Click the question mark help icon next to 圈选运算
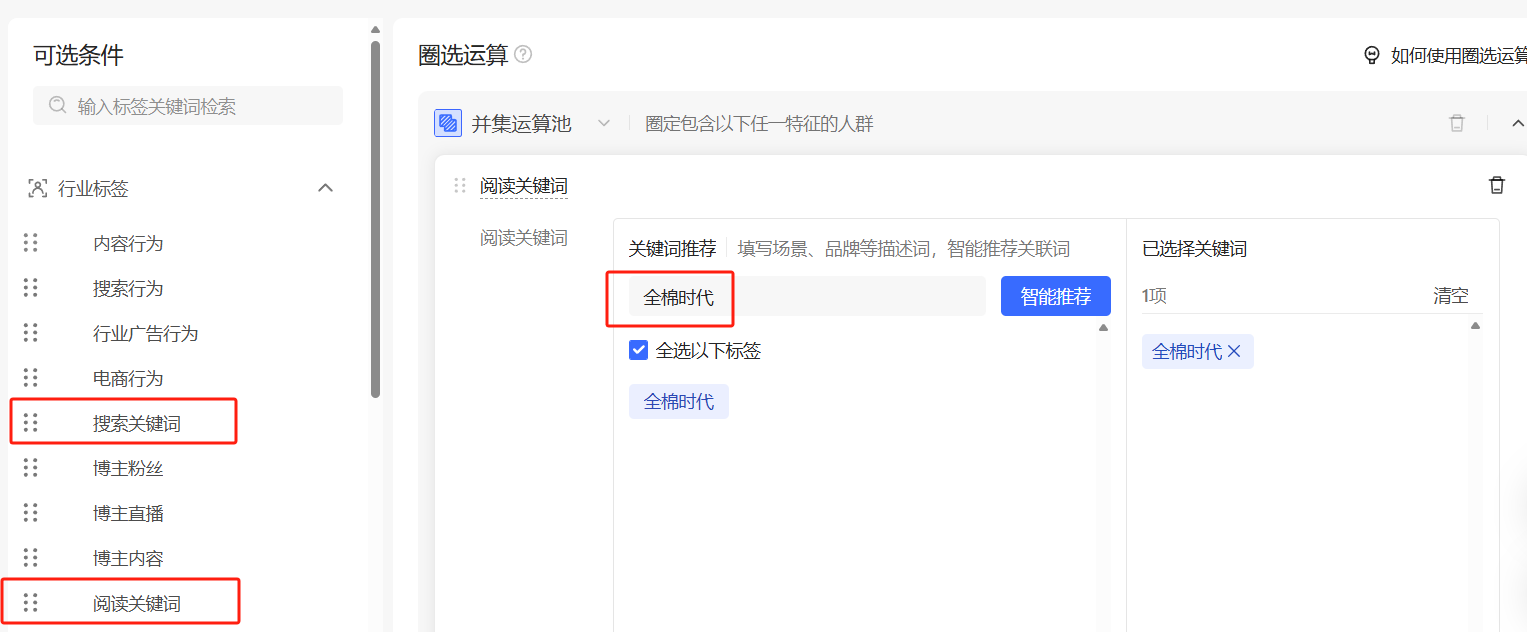Screen dimensions: 1527x632 coord(524,55)
